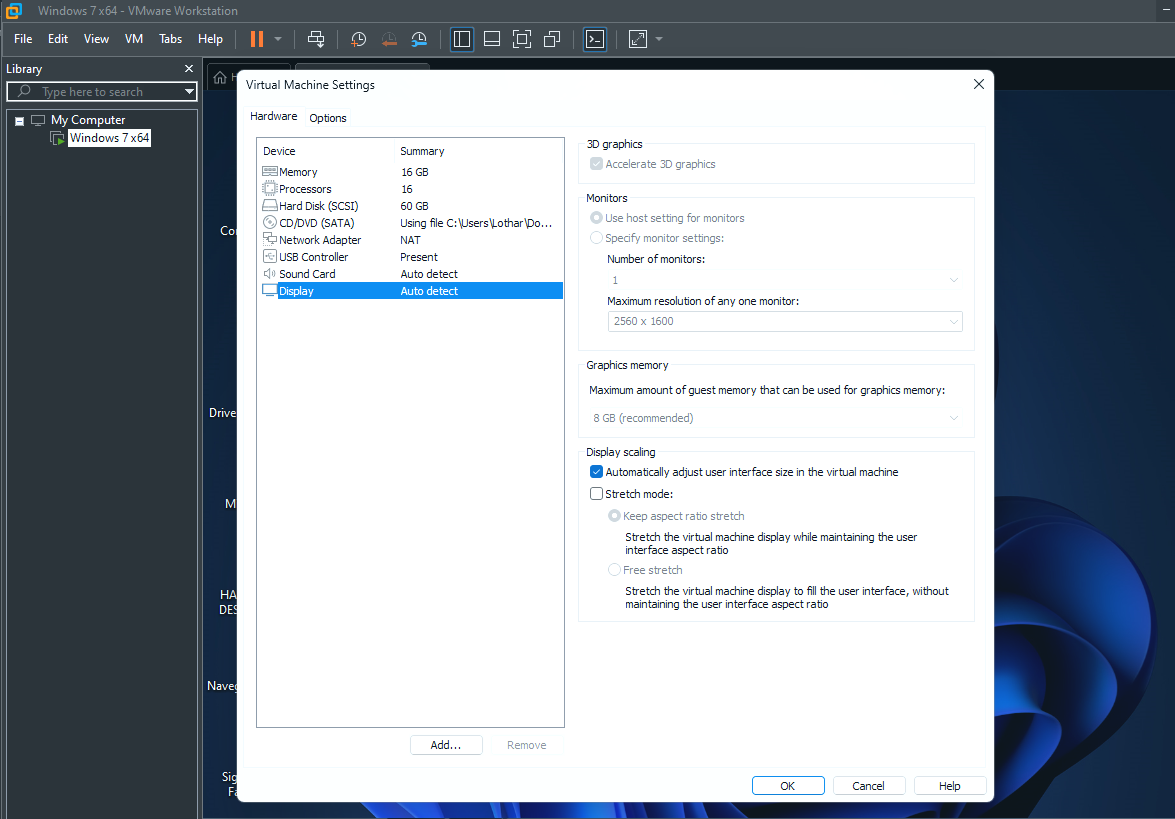Pause the virtual machine with the orange button
The width and height of the screenshot is (1175, 819).
[257, 39]
